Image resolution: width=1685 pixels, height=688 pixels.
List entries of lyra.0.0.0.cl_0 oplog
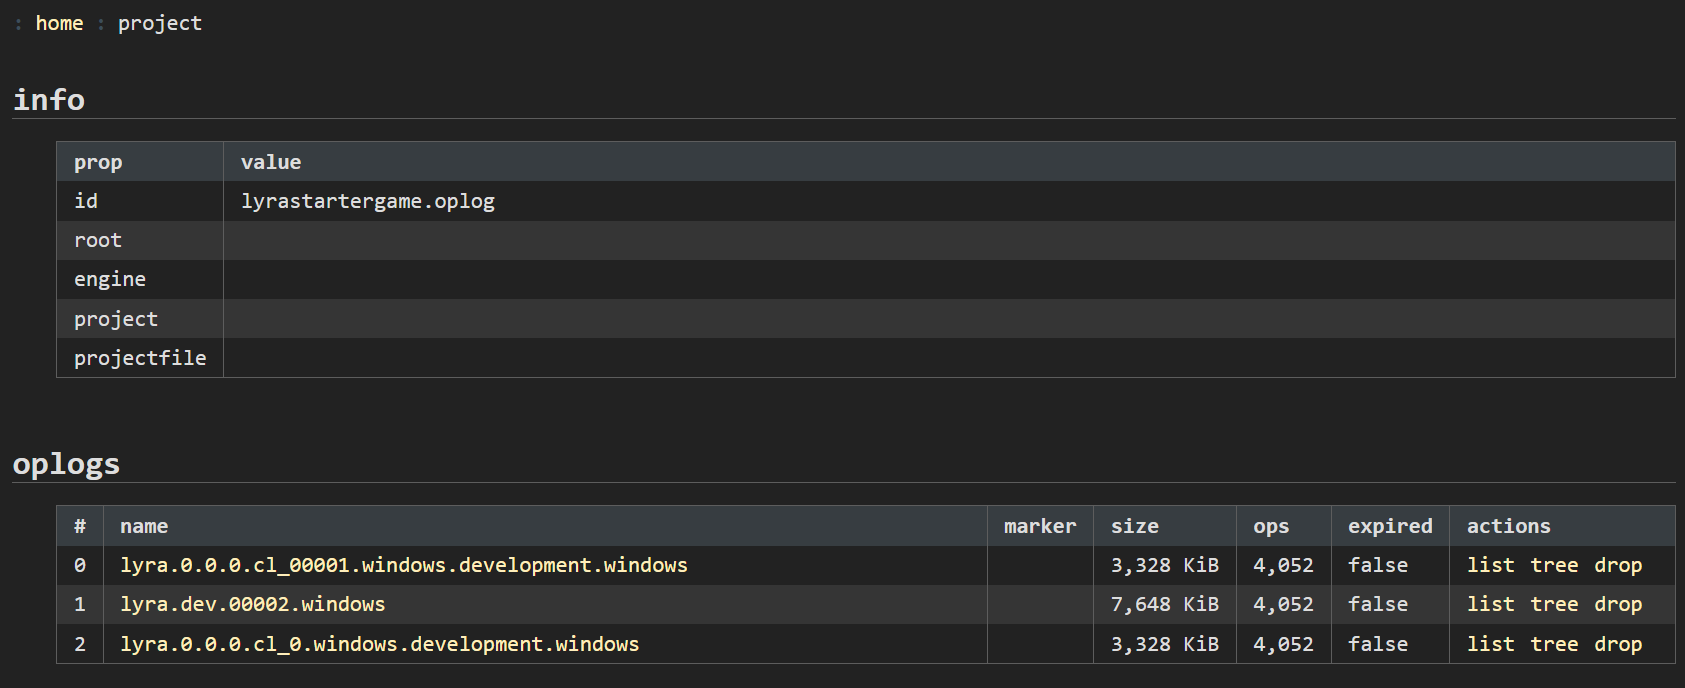coord(1490,644)
